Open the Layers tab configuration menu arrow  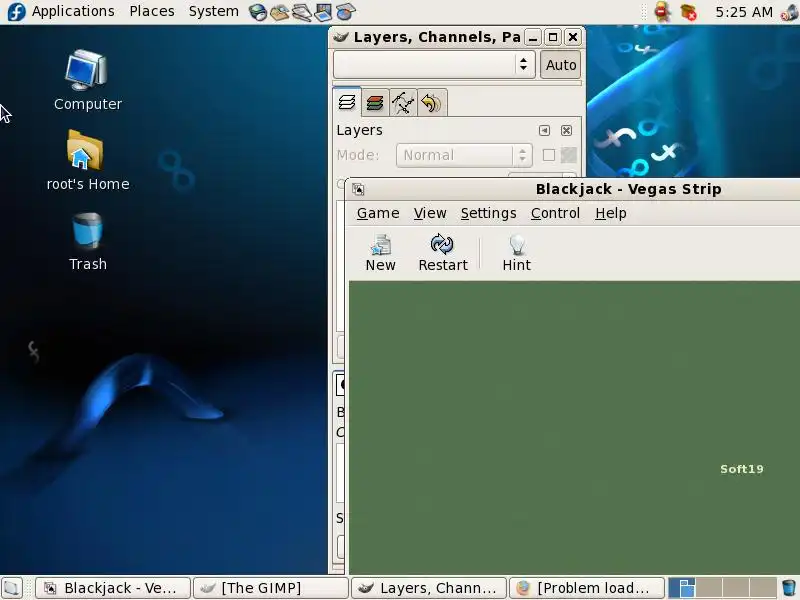pyautogui.click(x=544, y=131)
